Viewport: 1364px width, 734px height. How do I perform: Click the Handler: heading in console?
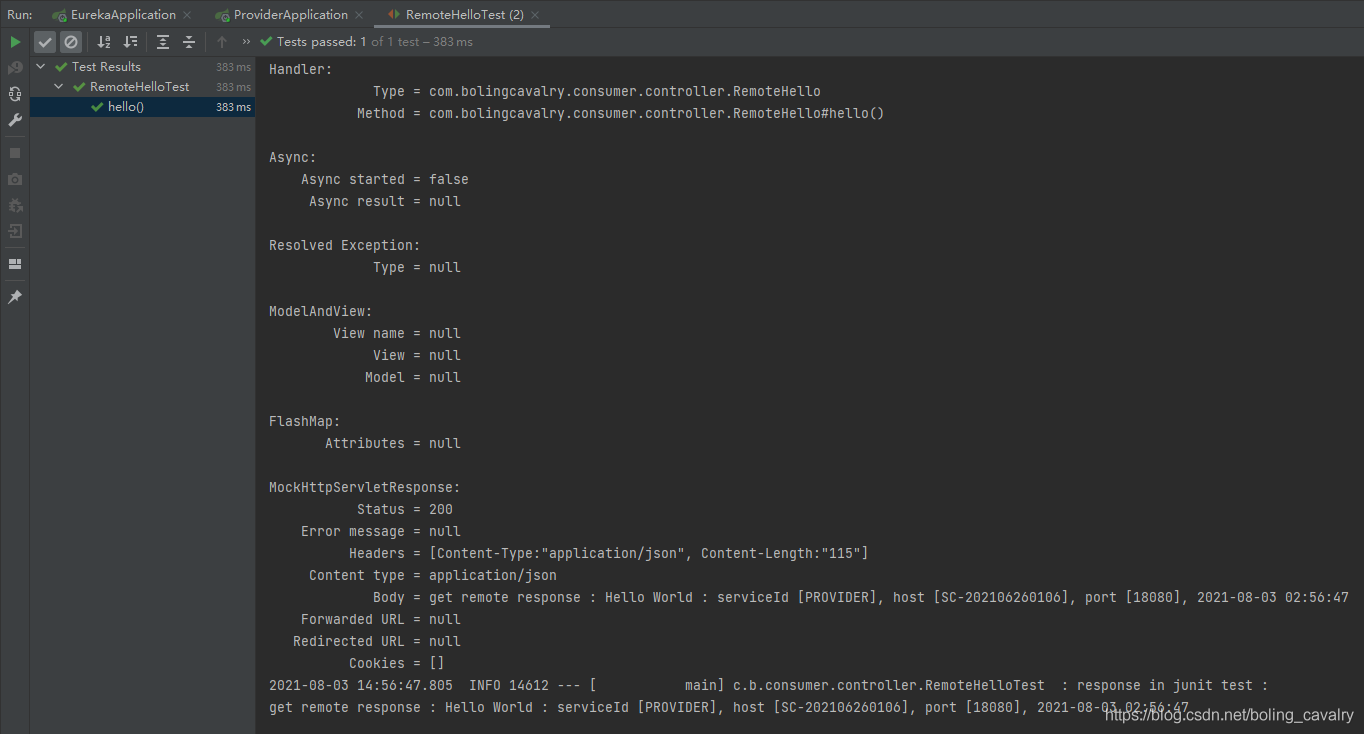pyautogui.click(x=301, y=69)
